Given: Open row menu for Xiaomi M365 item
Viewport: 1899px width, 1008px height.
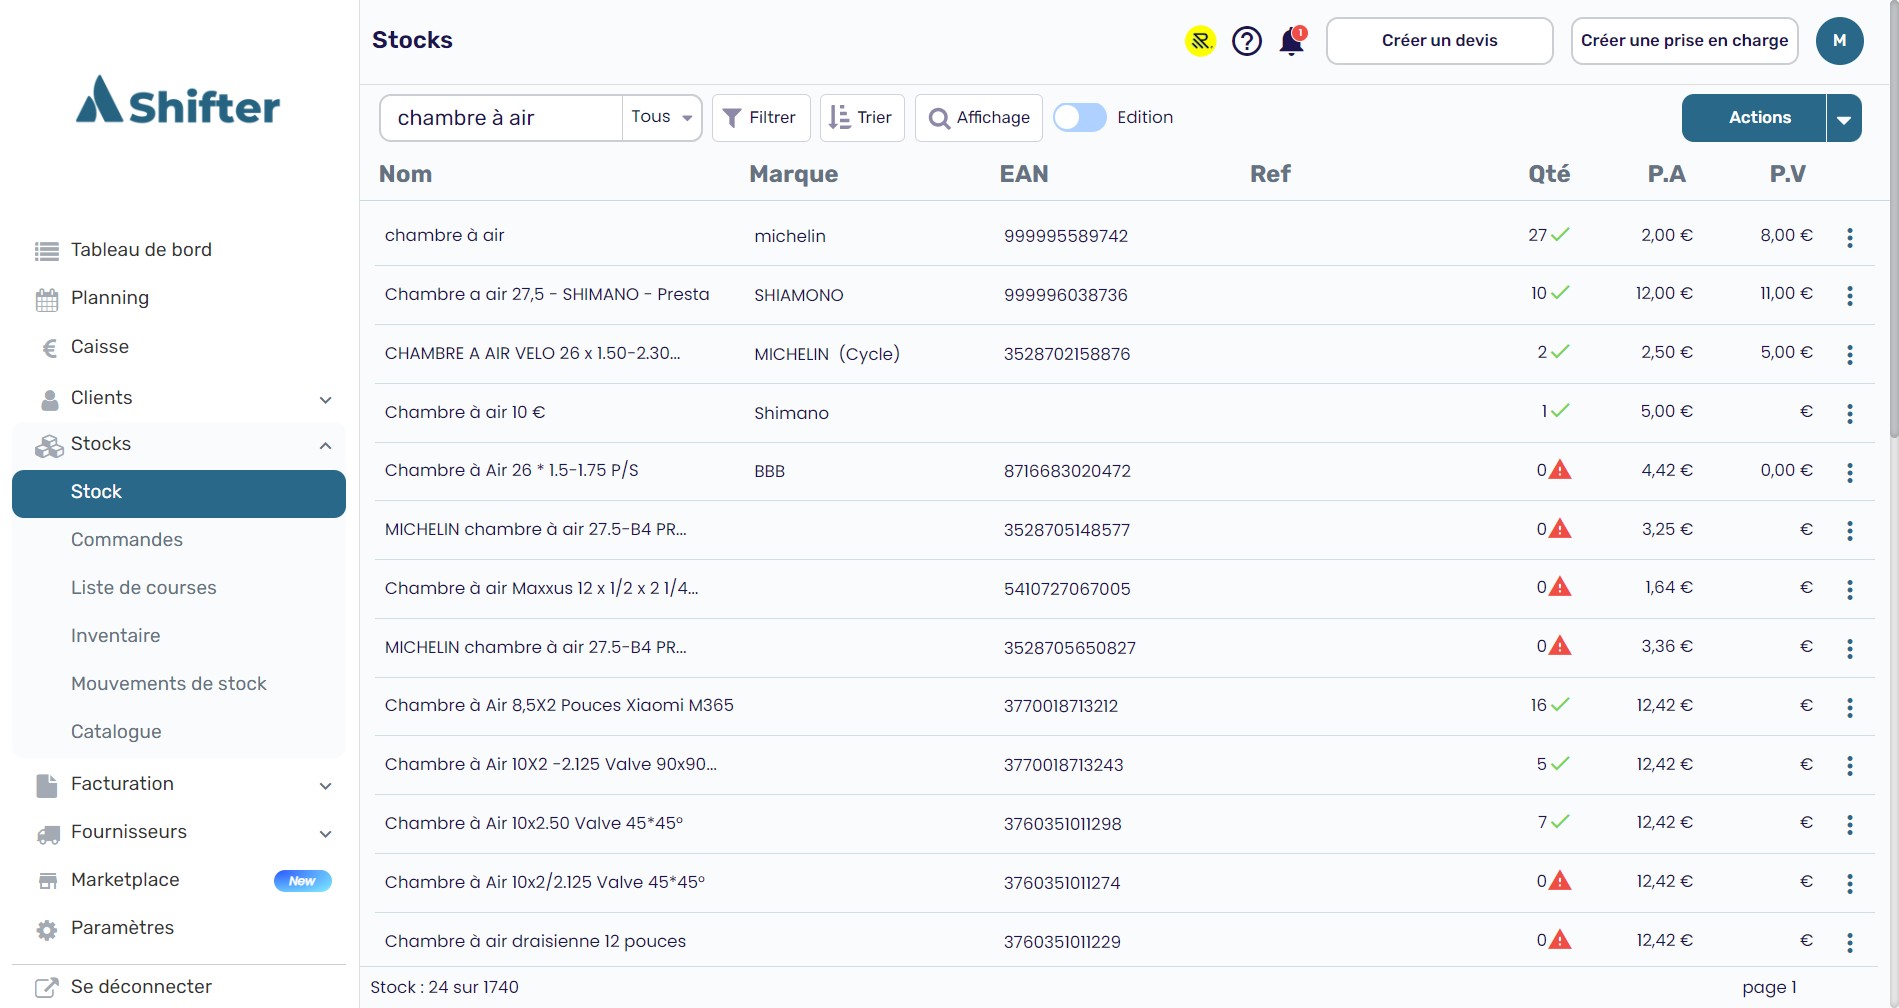Looking at the screenshot, I should point(1849,708).
